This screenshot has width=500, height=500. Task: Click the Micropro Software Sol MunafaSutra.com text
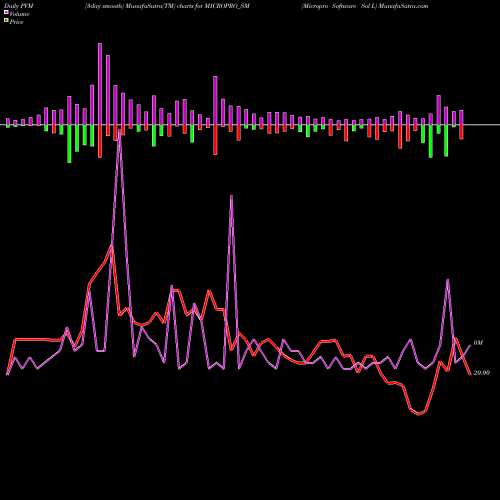coord(365,6)
